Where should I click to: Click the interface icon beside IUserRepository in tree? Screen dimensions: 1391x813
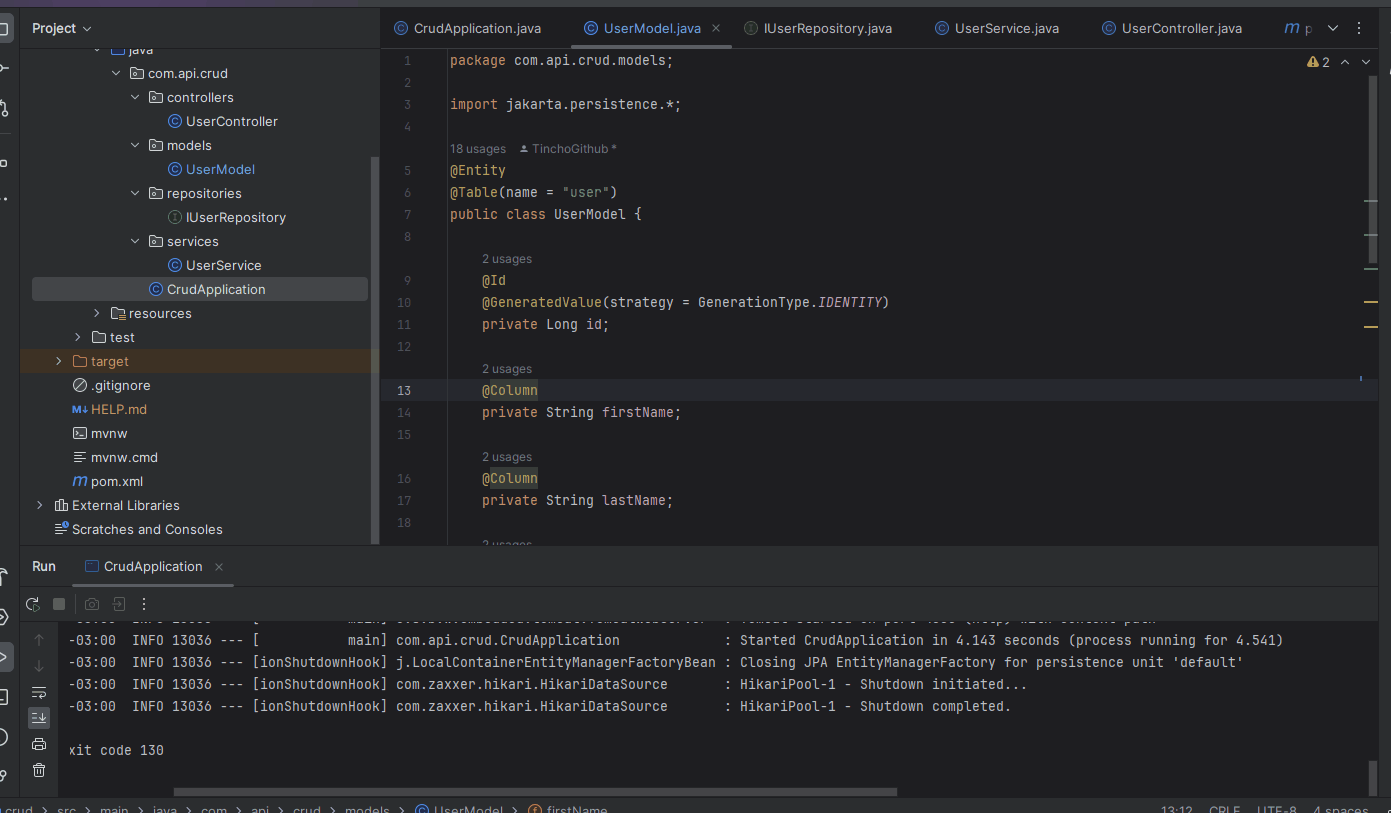(x=175, y=217)
